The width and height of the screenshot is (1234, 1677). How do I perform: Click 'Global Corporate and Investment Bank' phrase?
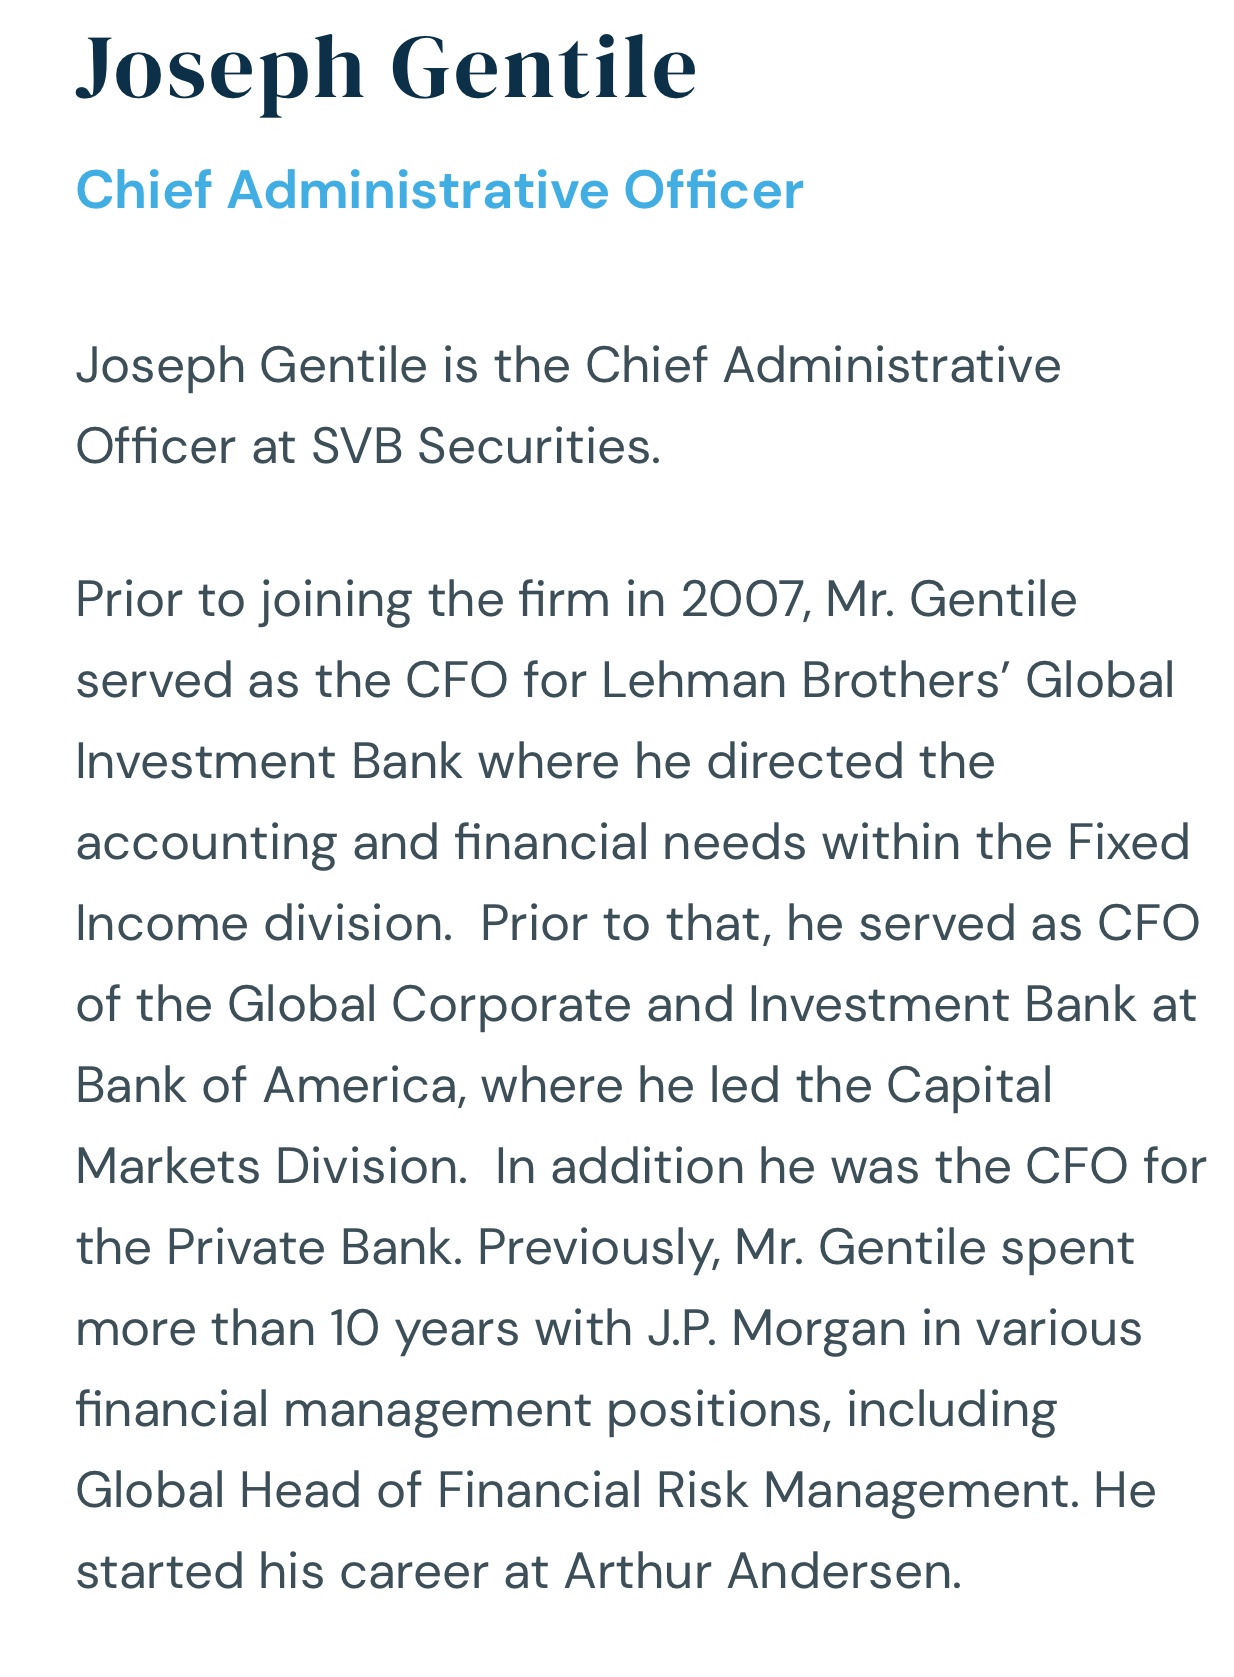pos(681,1005)
